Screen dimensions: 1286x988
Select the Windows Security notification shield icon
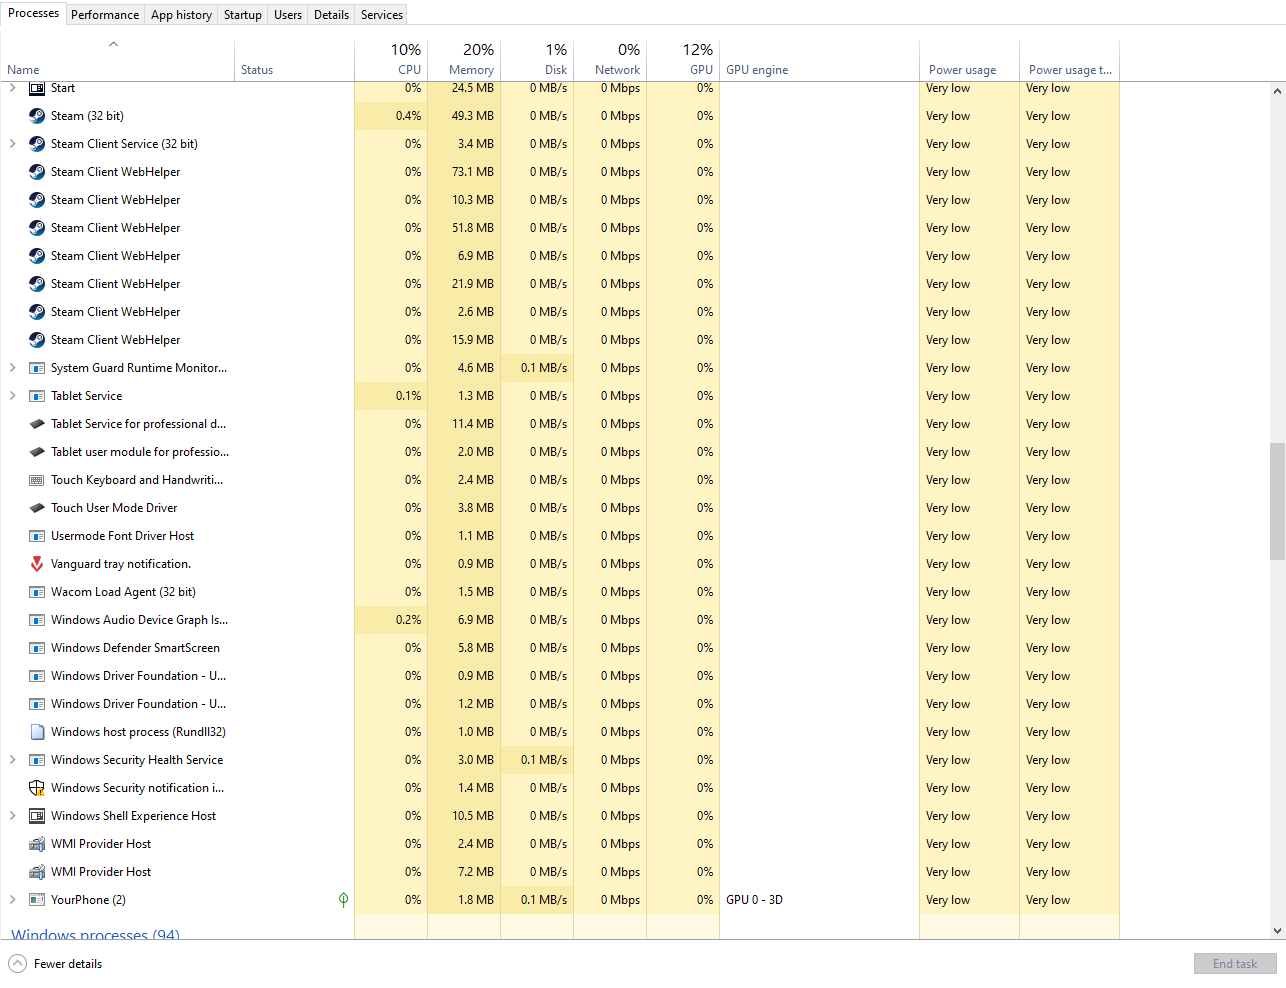tap(37, 788)
